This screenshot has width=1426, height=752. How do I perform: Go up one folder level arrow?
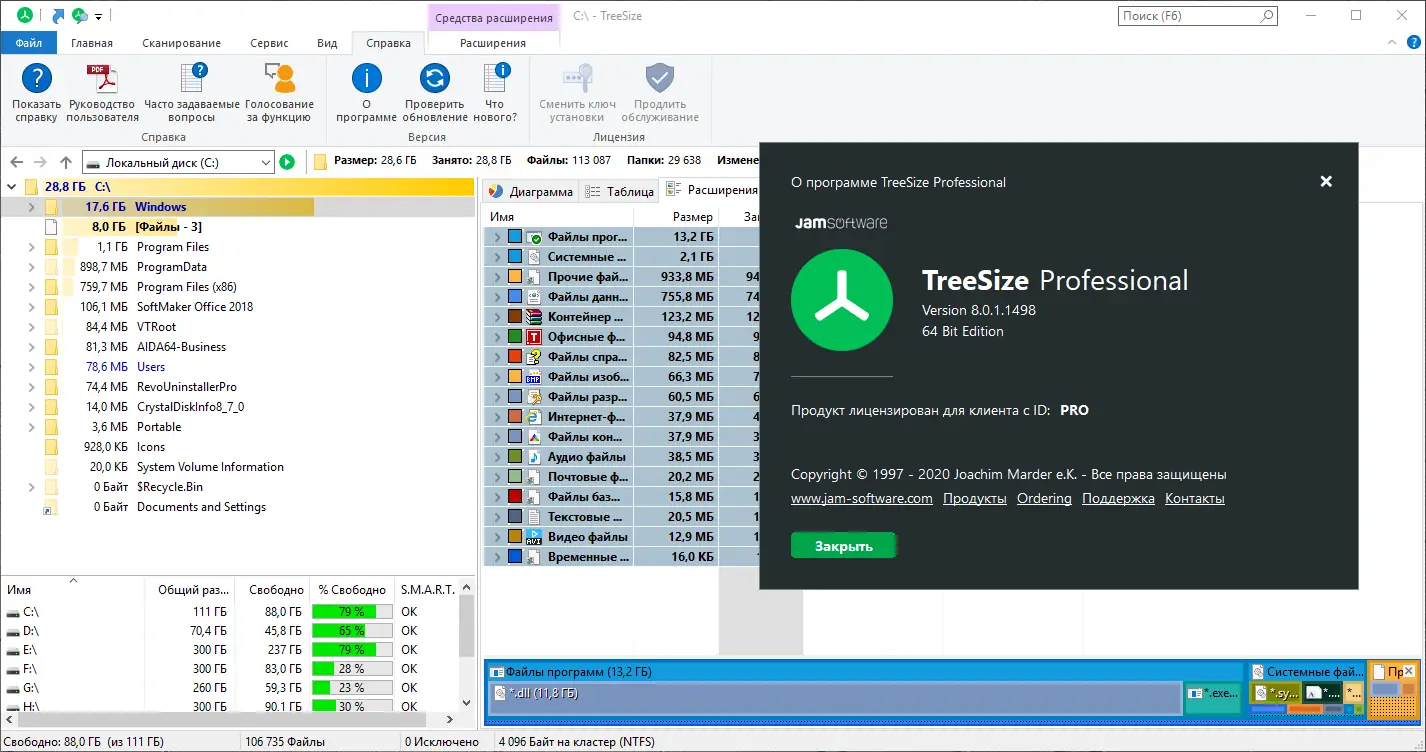pyautogui.click(x=66, y=162)
